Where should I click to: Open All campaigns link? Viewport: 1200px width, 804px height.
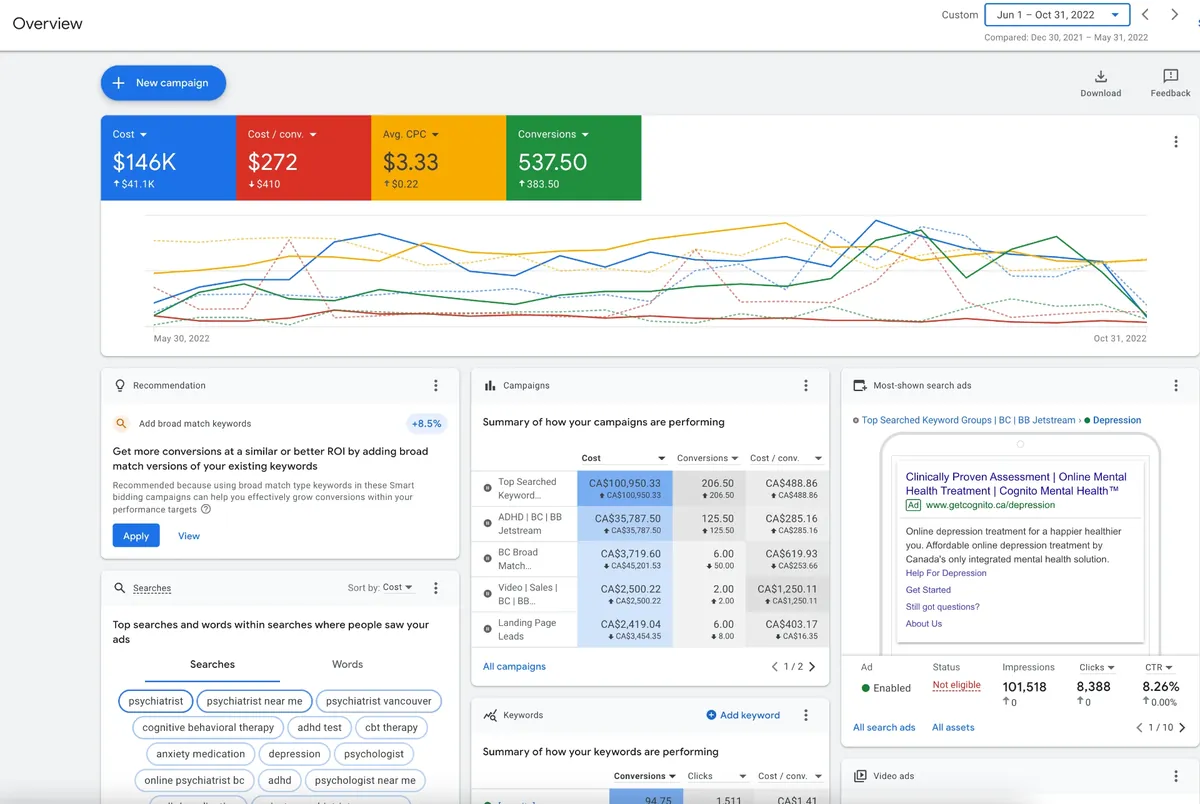coord(514,667)
